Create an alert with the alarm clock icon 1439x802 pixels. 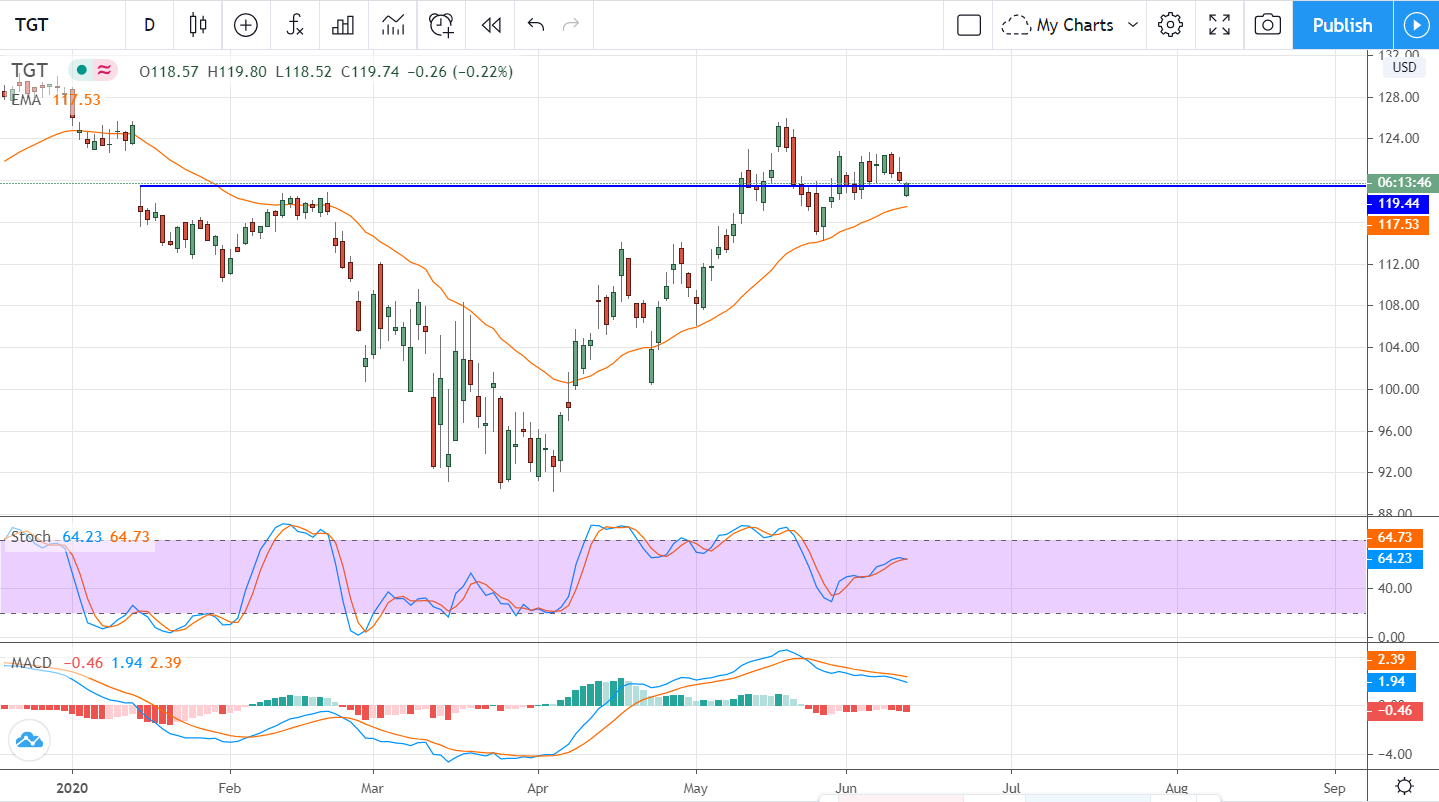[x=442, y=25]
